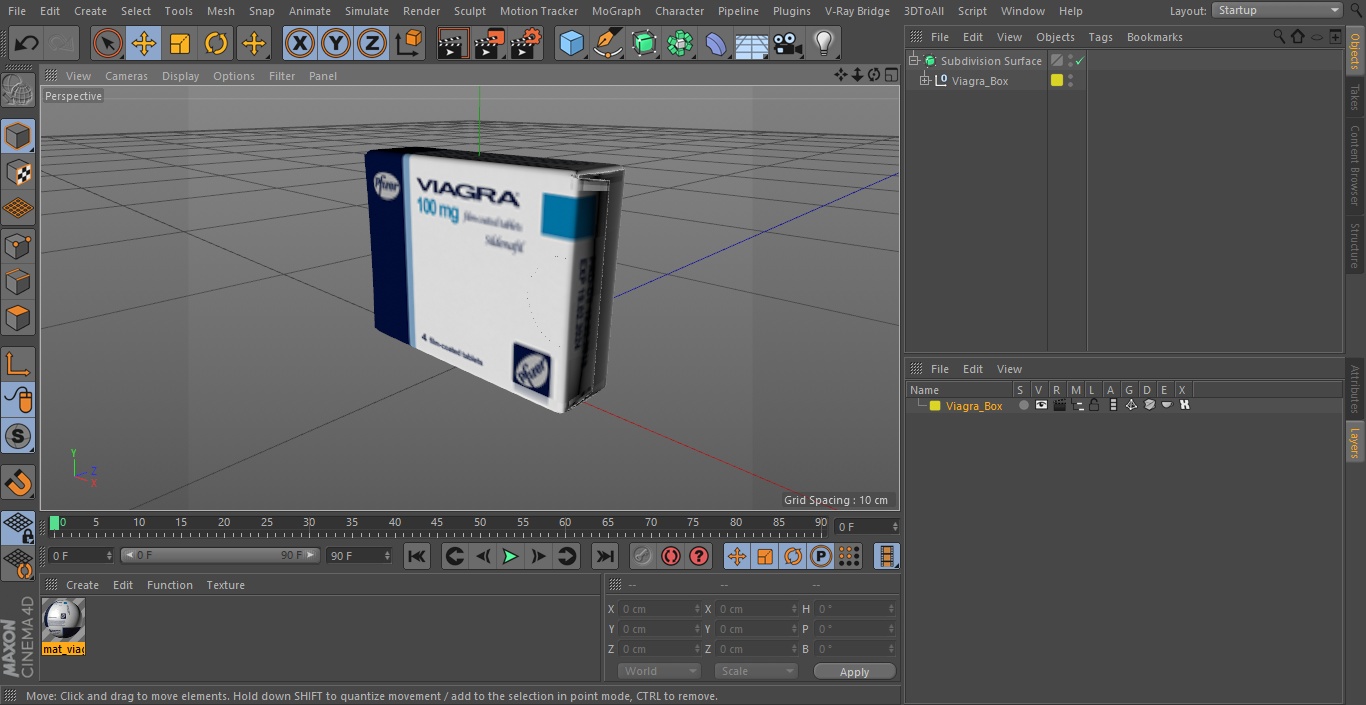This screenshot has height=705, width=1366.
Task: Click the Undo arrow icon
Action: coord(27,43)
